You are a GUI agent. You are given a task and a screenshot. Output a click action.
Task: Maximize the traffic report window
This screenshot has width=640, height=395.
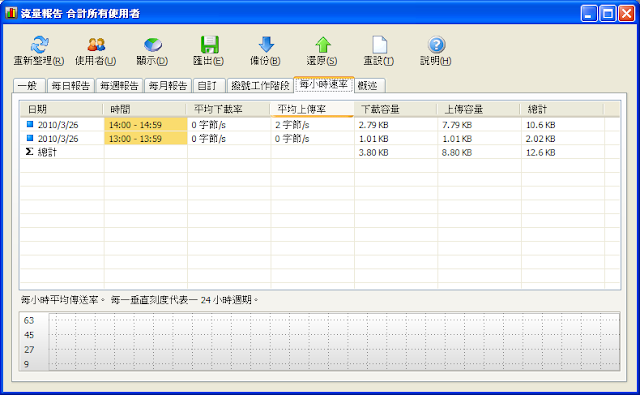(x=607, y=13)
